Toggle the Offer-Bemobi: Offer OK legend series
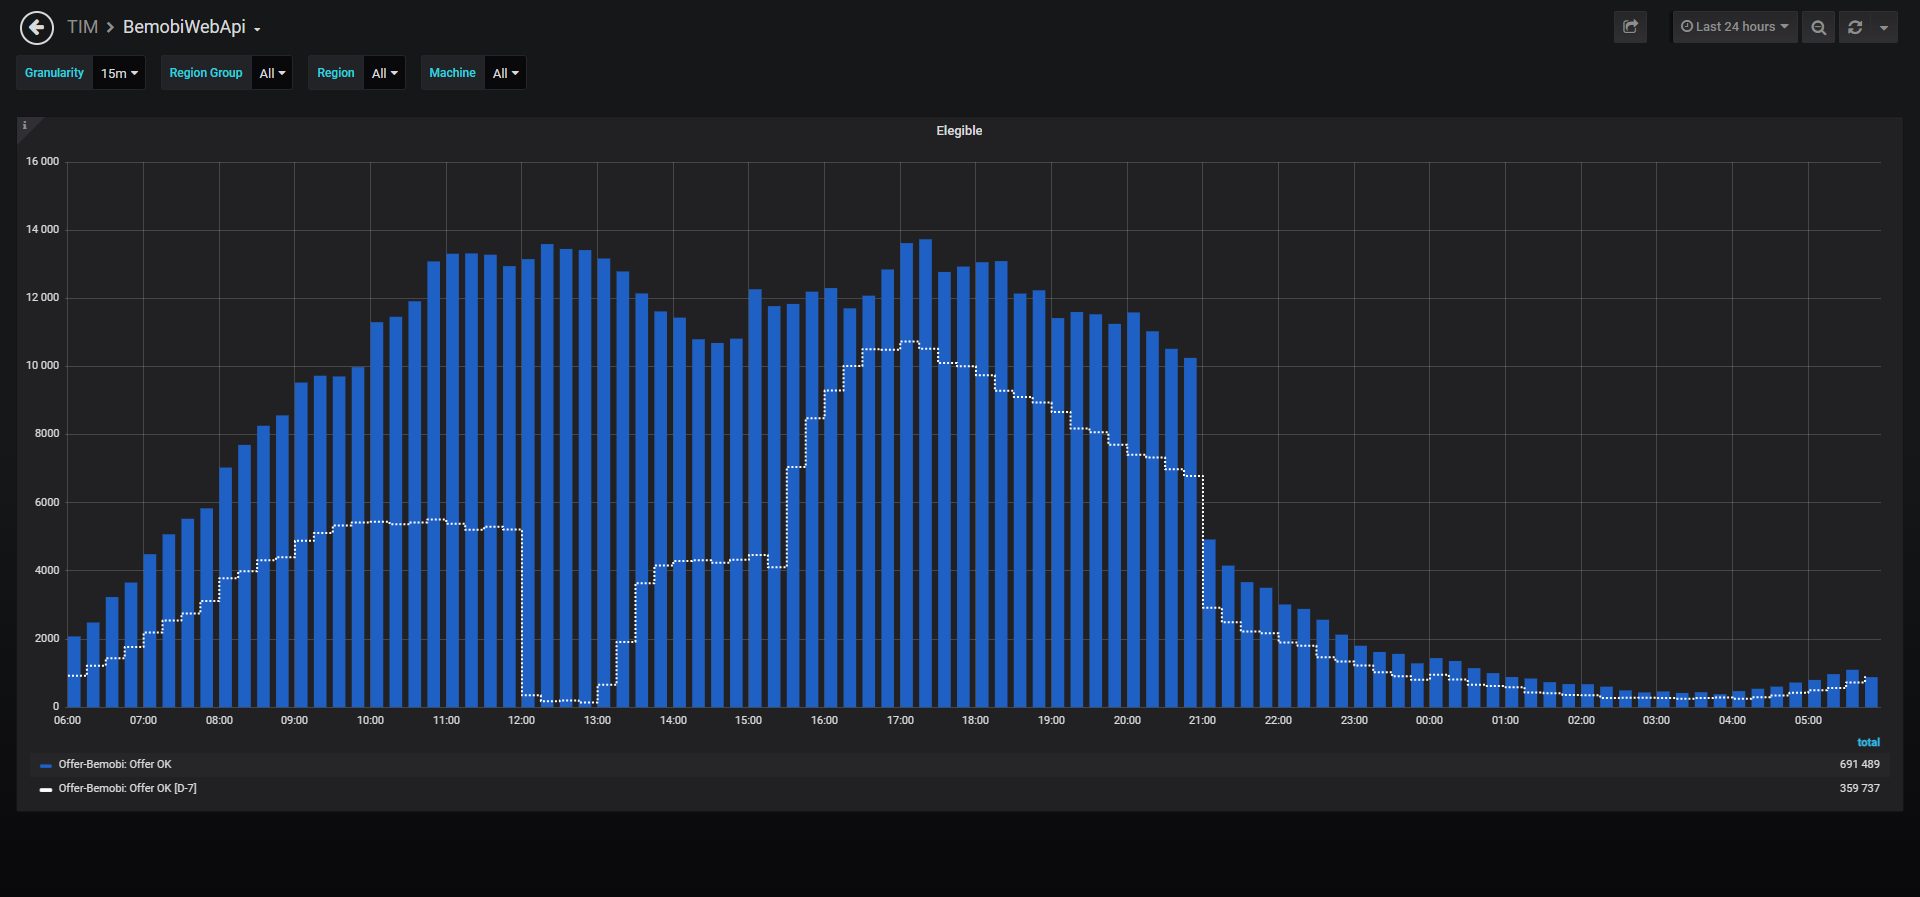The width and height of the screenshot is (1920, 897). [x=115, y=764]
